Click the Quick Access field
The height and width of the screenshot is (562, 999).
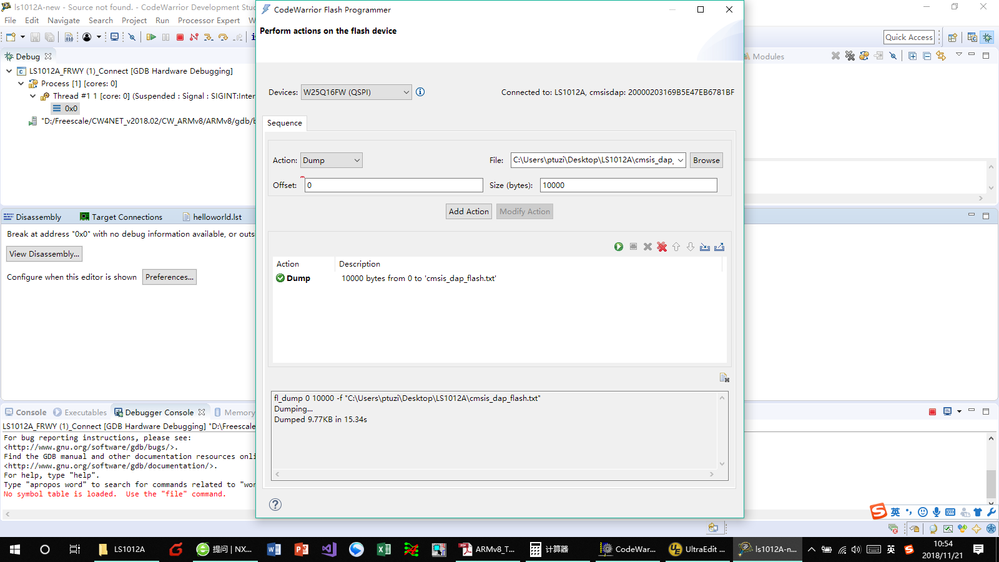click(x=909, y=37)
